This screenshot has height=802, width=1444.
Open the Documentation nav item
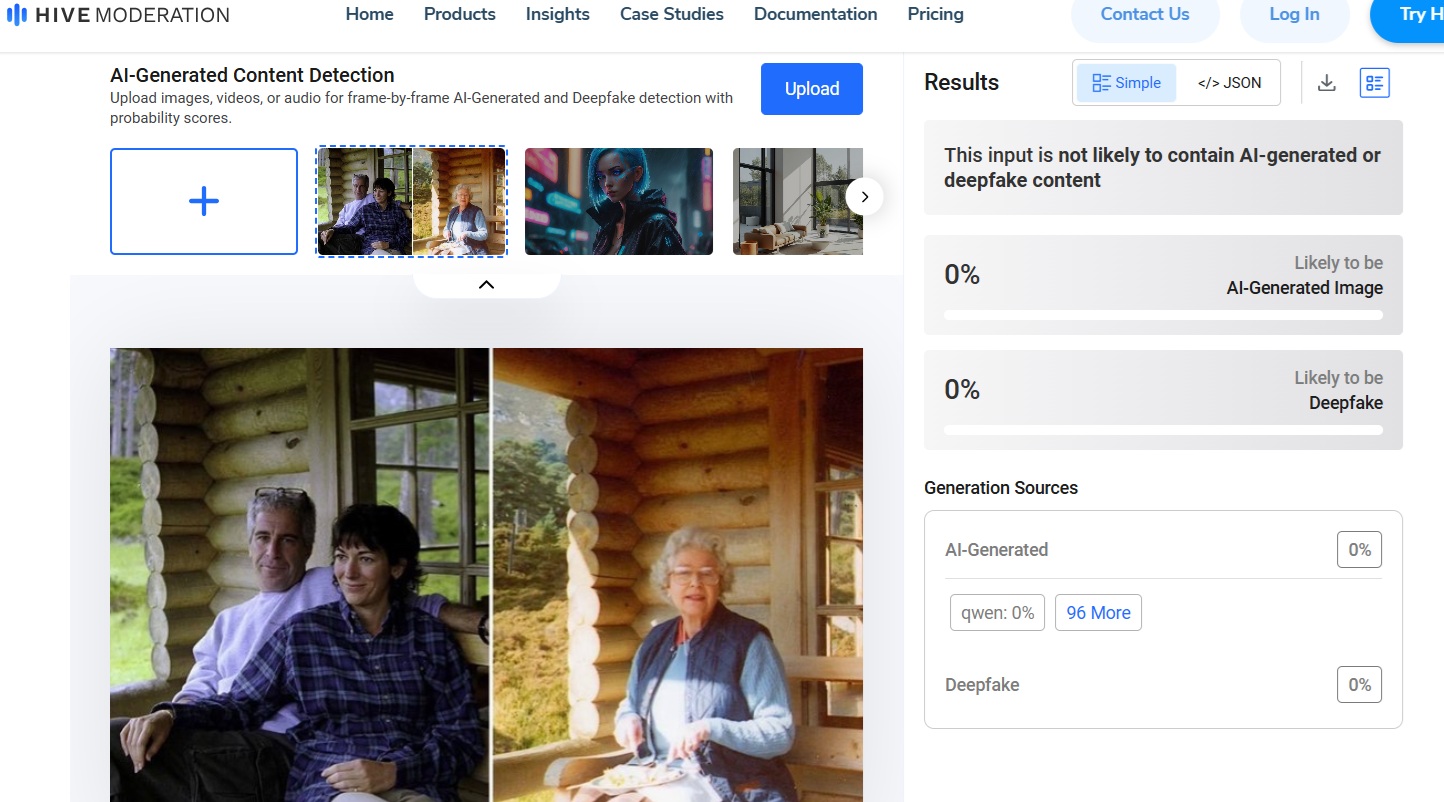pos(815,14)
